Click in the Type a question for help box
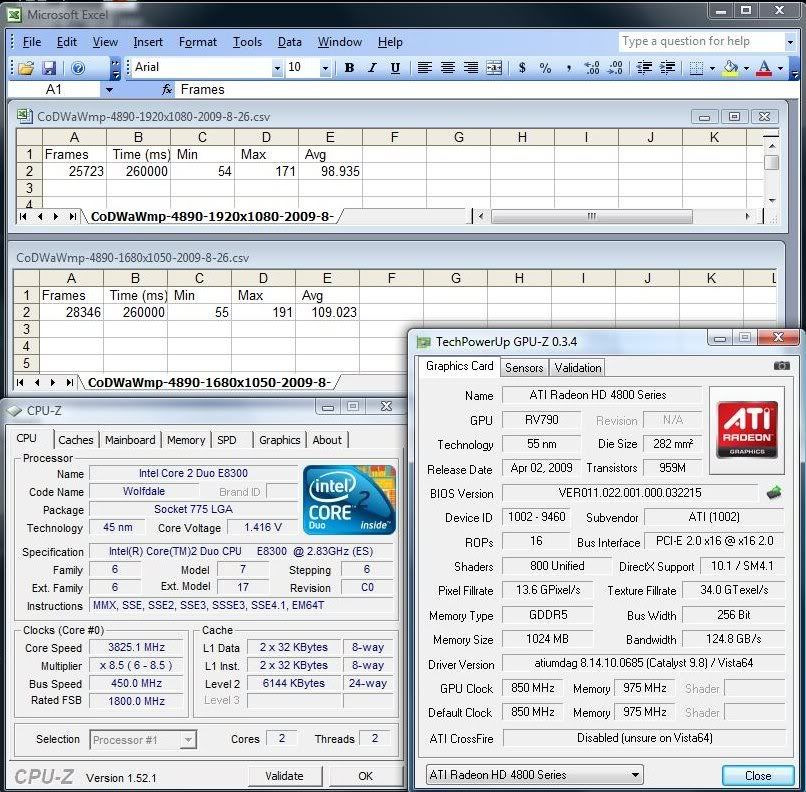 [701, 41]
